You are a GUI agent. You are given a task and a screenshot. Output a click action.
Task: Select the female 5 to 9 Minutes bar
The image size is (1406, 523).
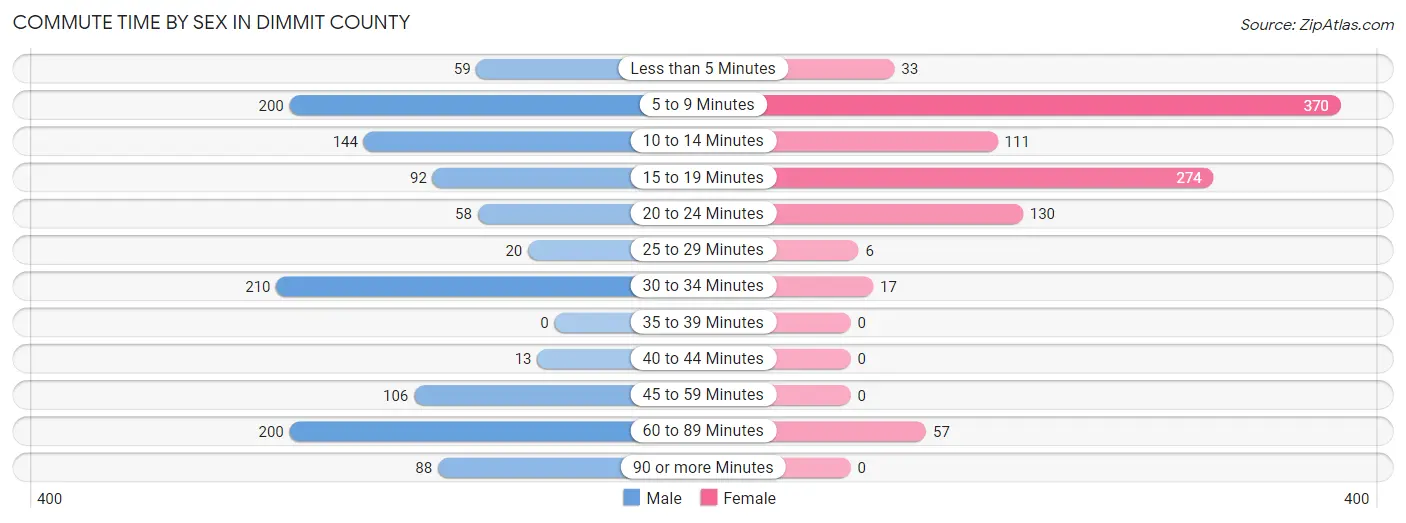coord(1050,105)
